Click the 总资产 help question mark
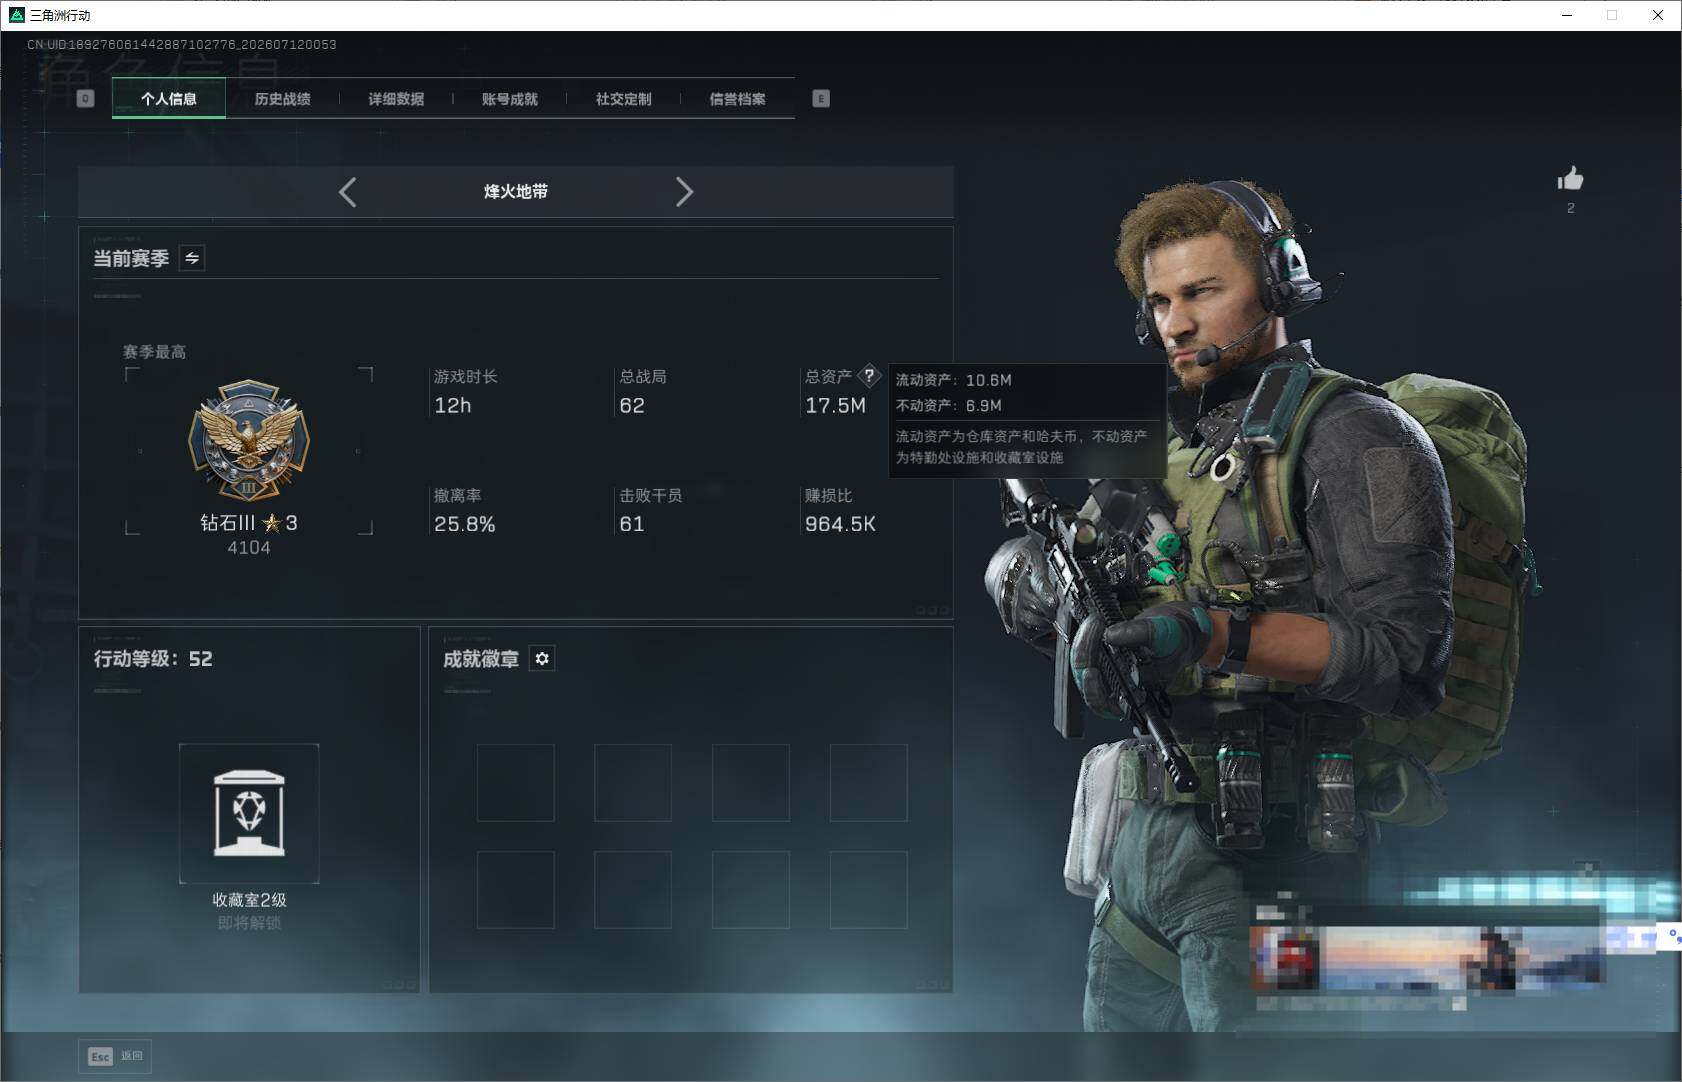 pos(869,376)
